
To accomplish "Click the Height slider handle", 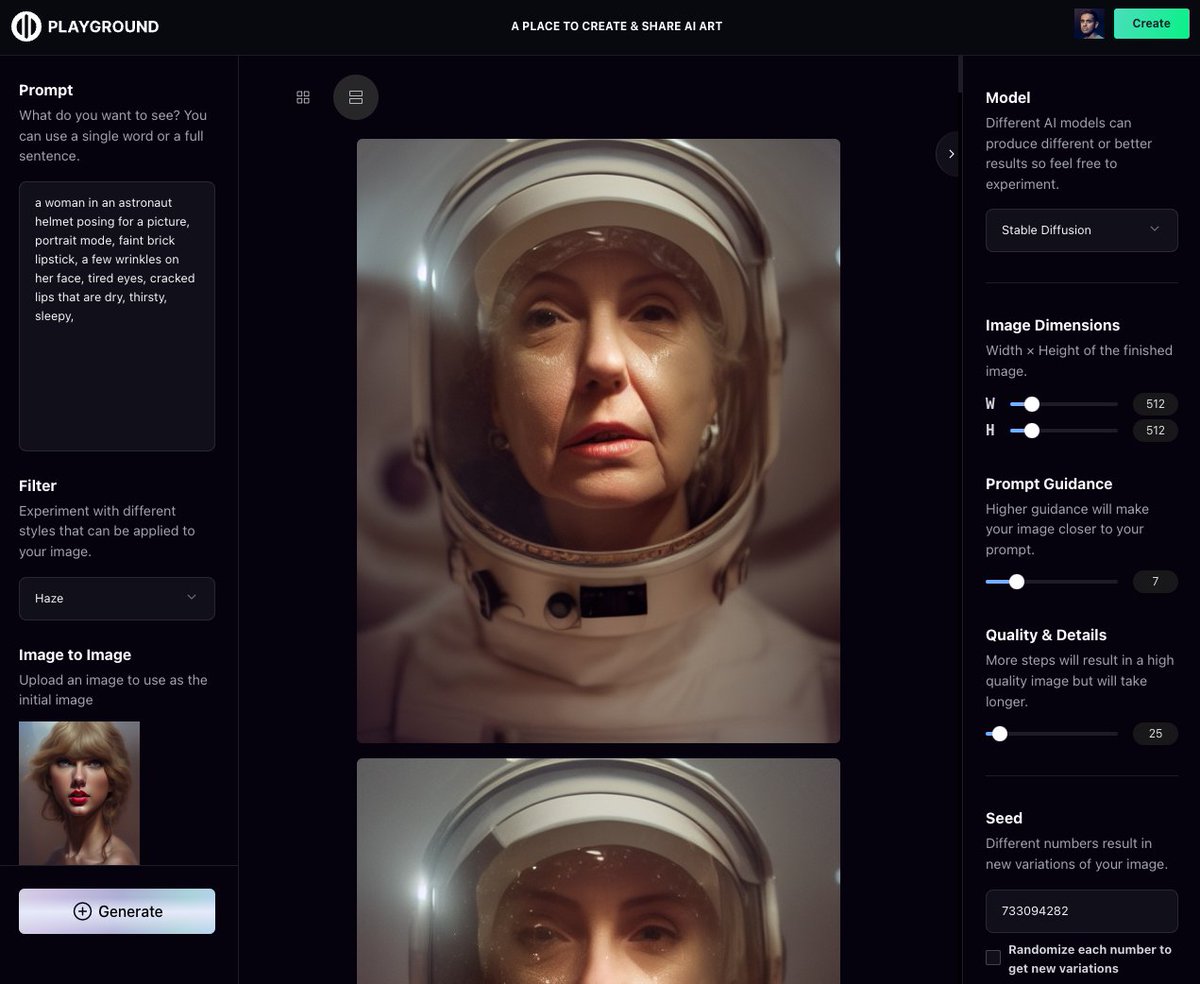I will click(x=1032, y=430).
